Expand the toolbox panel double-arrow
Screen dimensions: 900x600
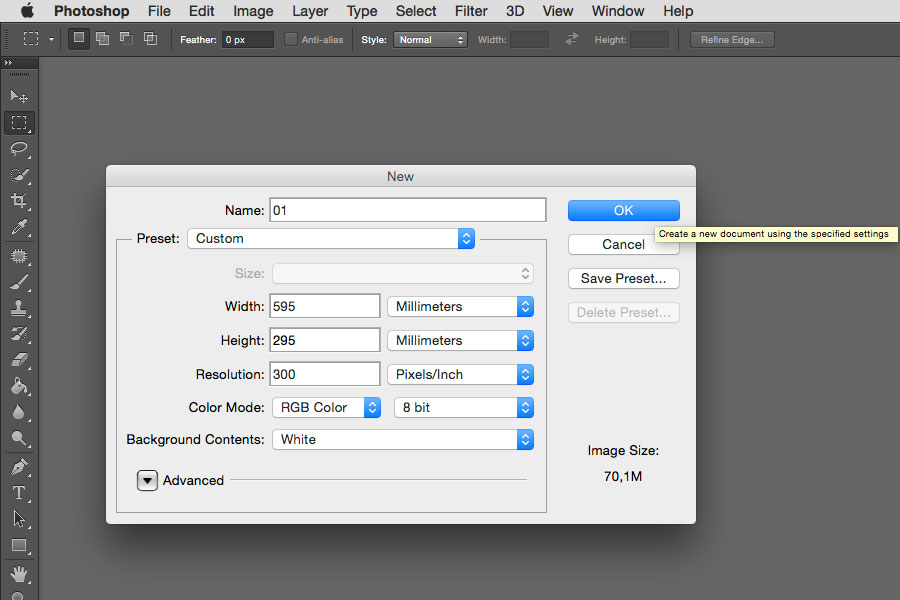click(9, 62)
